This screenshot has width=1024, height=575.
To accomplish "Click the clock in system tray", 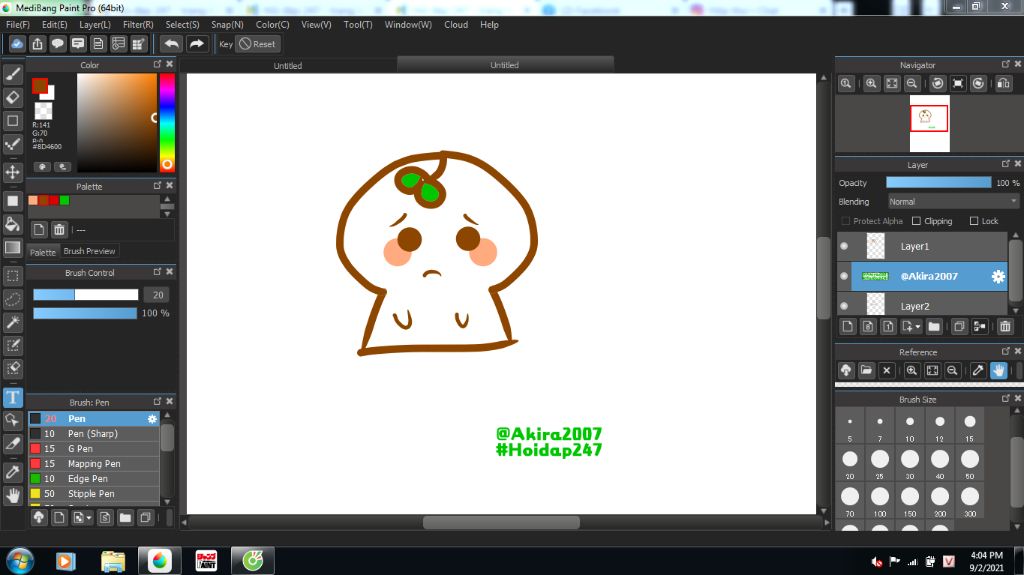I will [x=986, y=561].
